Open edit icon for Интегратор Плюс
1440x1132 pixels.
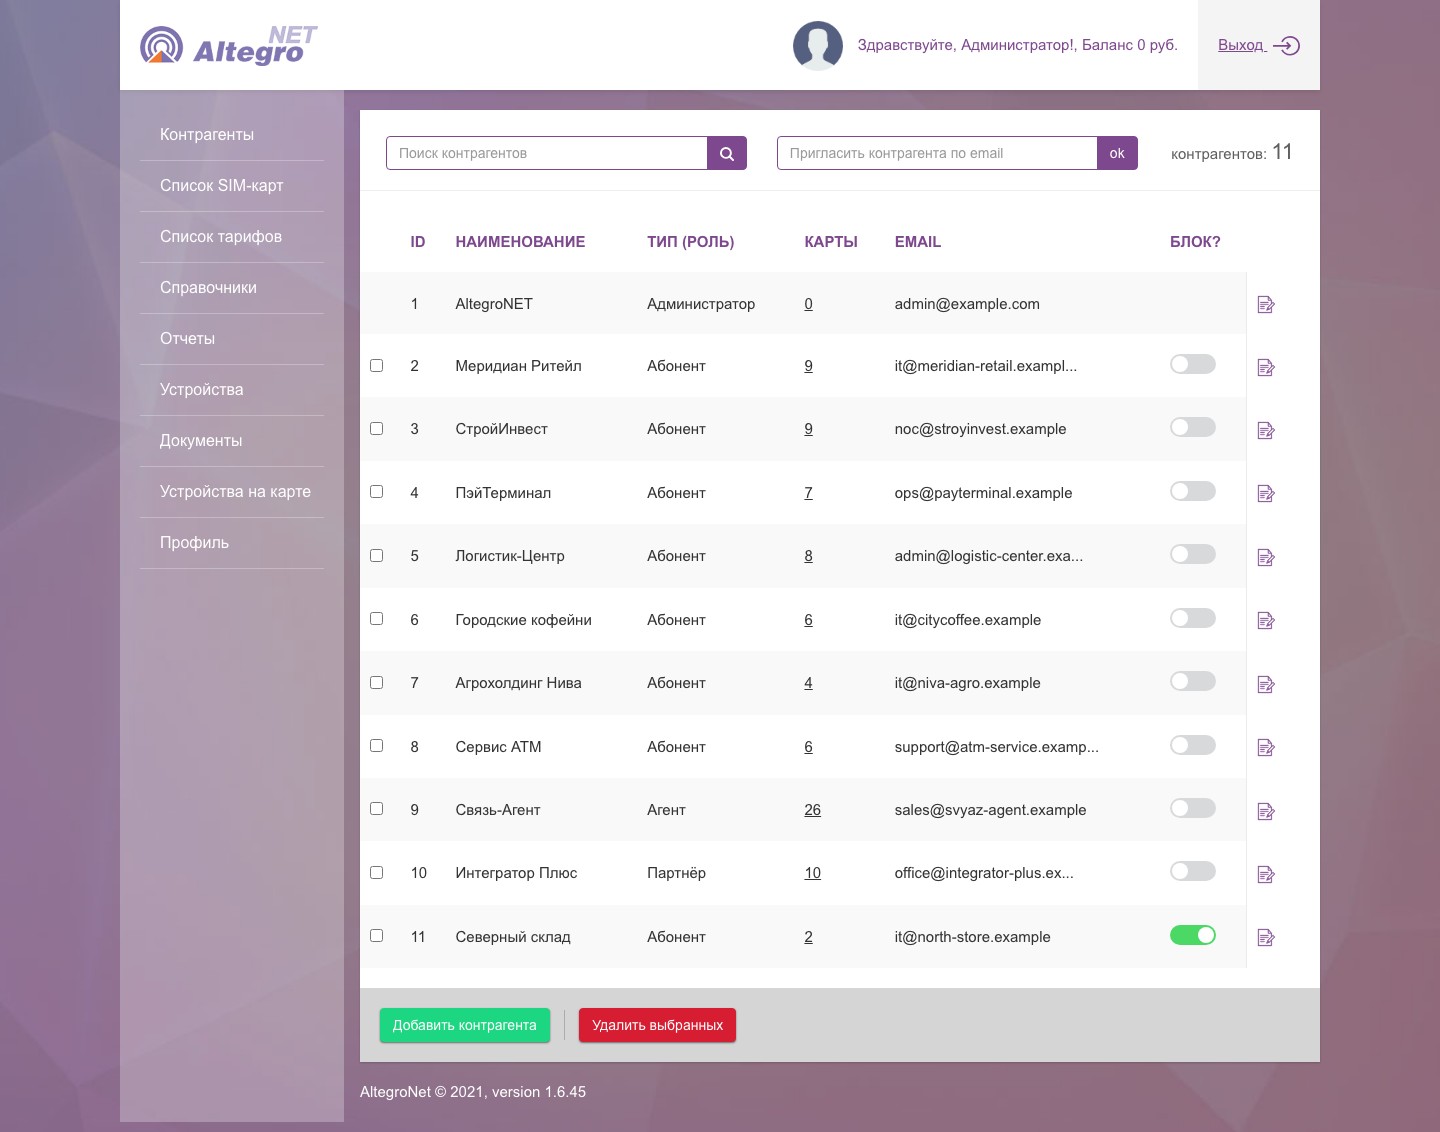coord(1266,875)
